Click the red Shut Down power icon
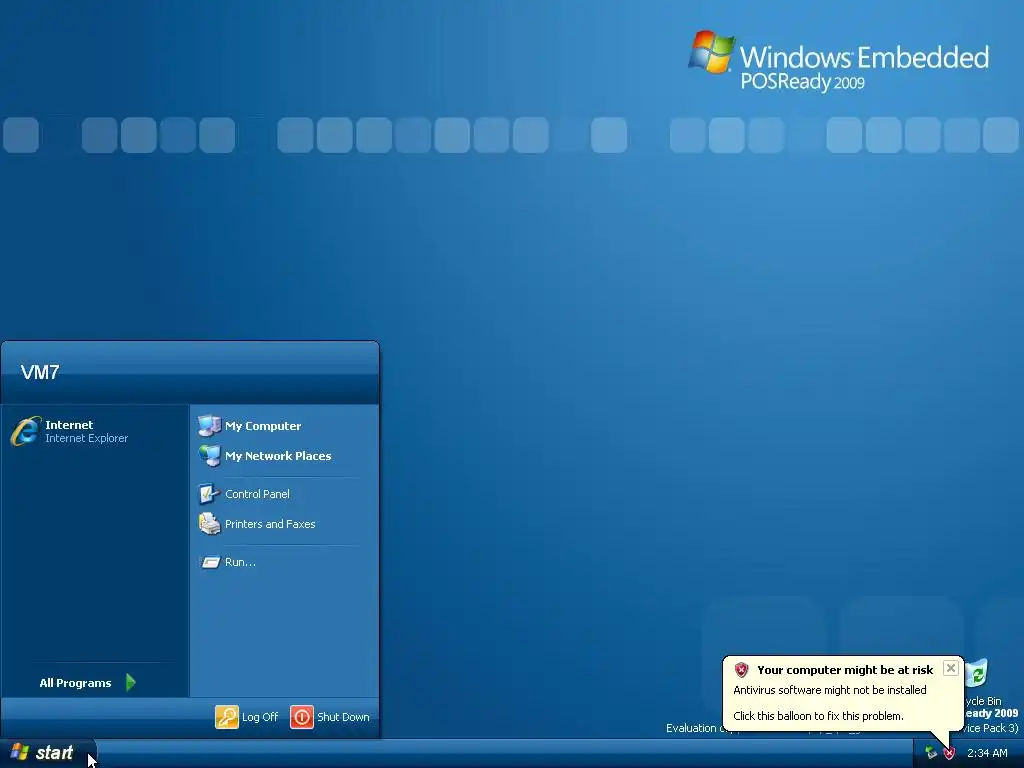Viewport: 1024px width, 768px height. point(302,716)
